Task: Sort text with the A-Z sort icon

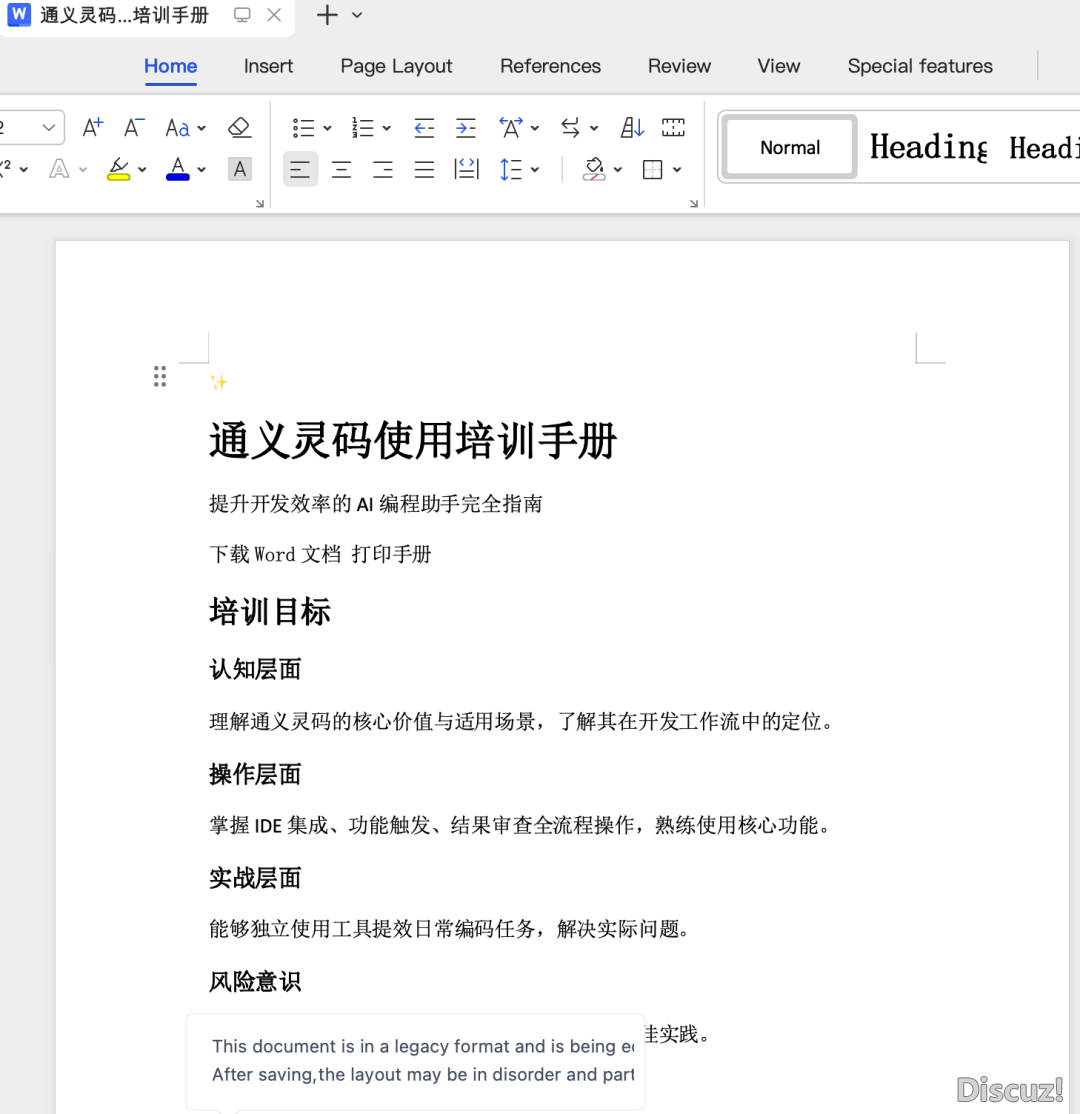Action: point(632,128)
